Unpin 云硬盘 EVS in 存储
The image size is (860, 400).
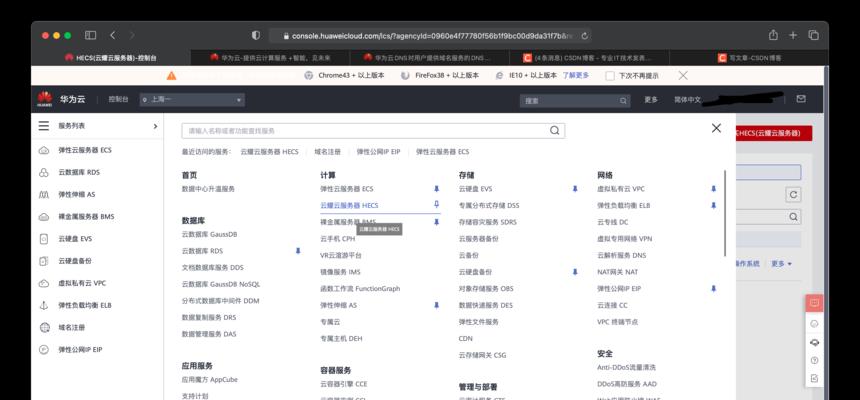(575, 189)
